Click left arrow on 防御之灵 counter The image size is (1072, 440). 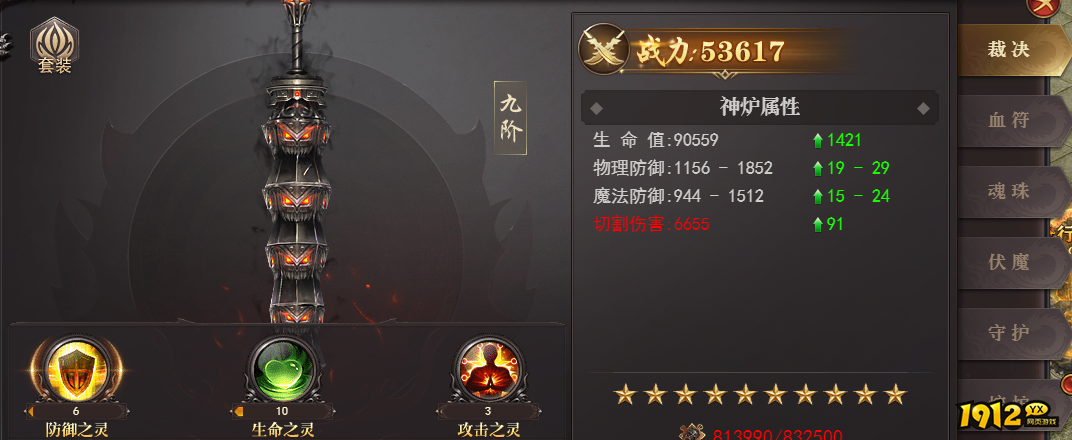(x=31, y=412)
